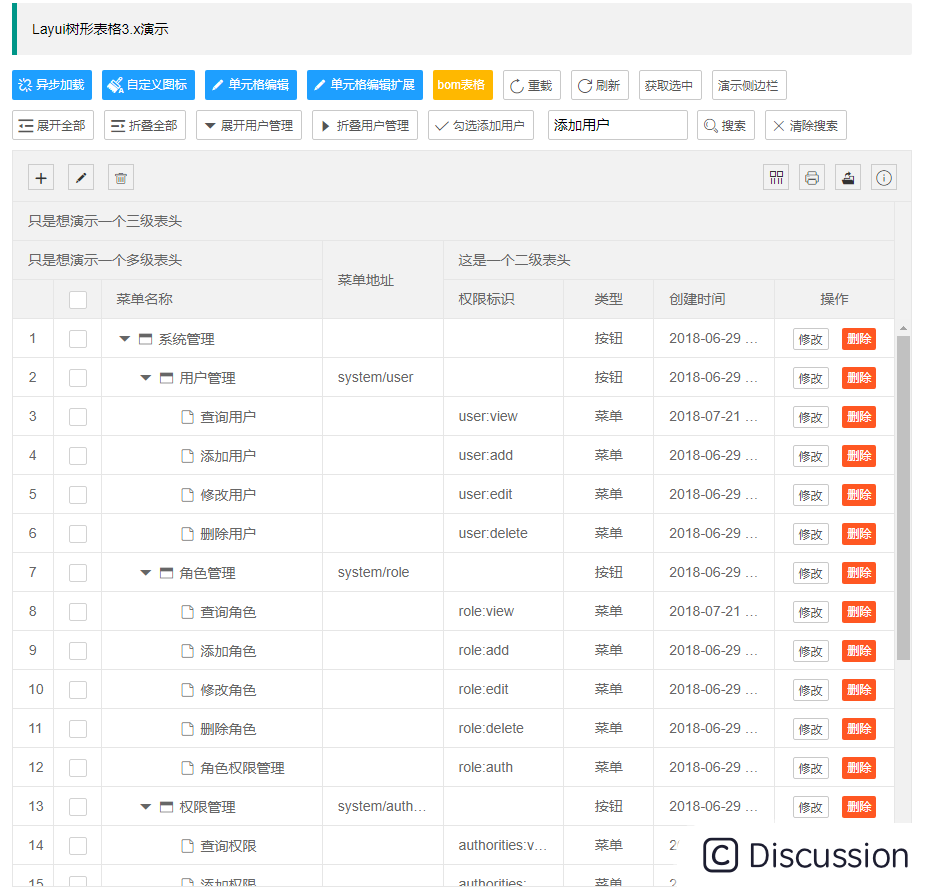Click the export icon in table toolbar
This screenshot has height=887, width=936.
click(848, 178)
